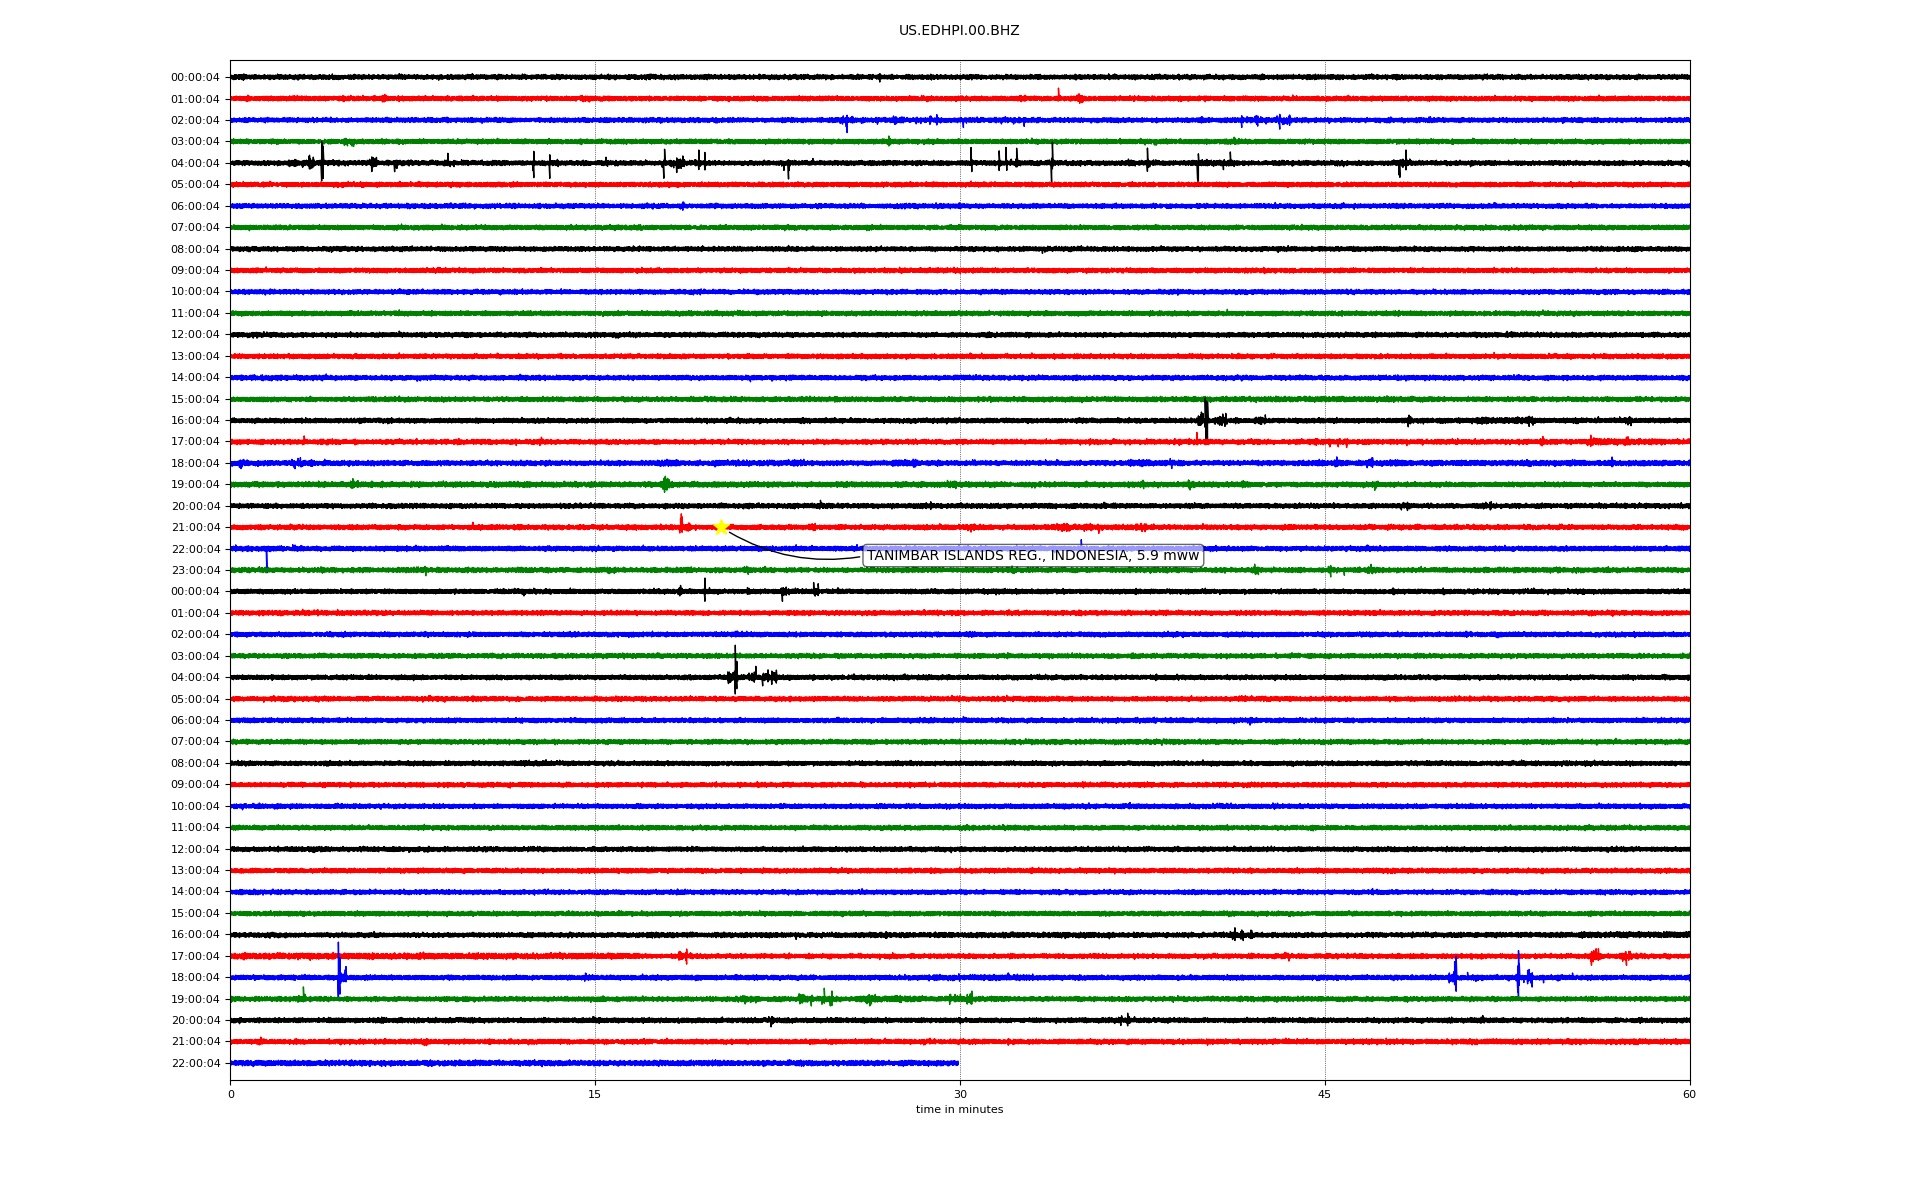Click the blue spike at the start of the 22:00:04 trace

[266, 558]
